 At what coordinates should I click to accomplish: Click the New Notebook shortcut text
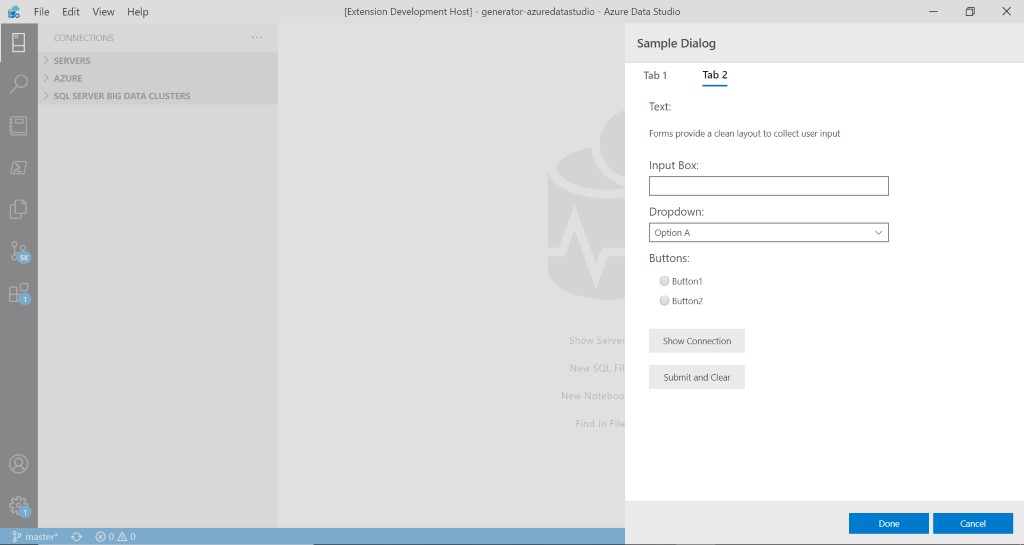[592, 396]
